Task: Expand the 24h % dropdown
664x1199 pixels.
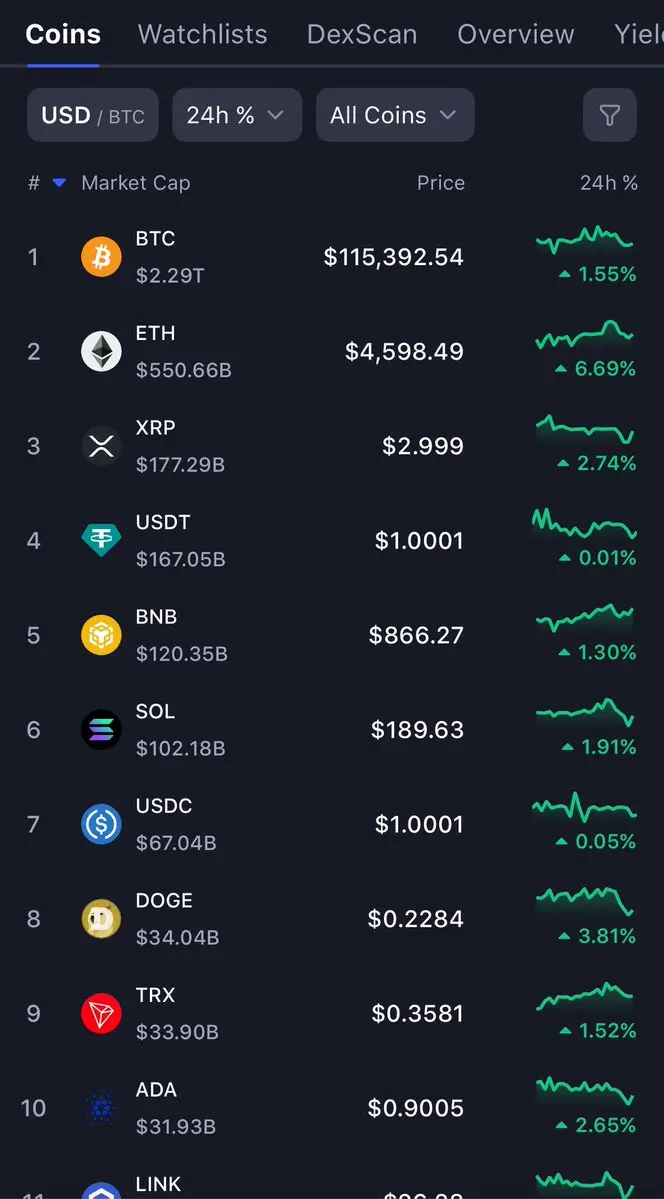Action: click(x=237, y=115)
